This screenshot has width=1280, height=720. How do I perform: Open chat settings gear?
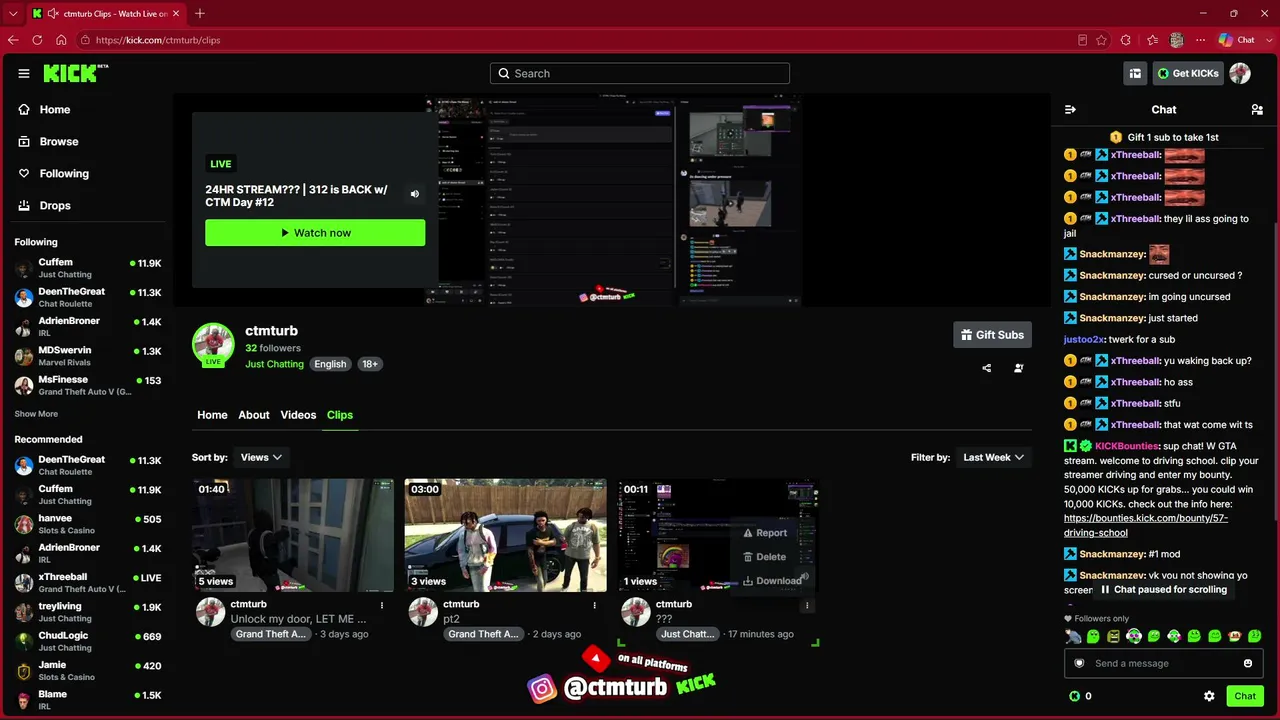[1209, 696]
